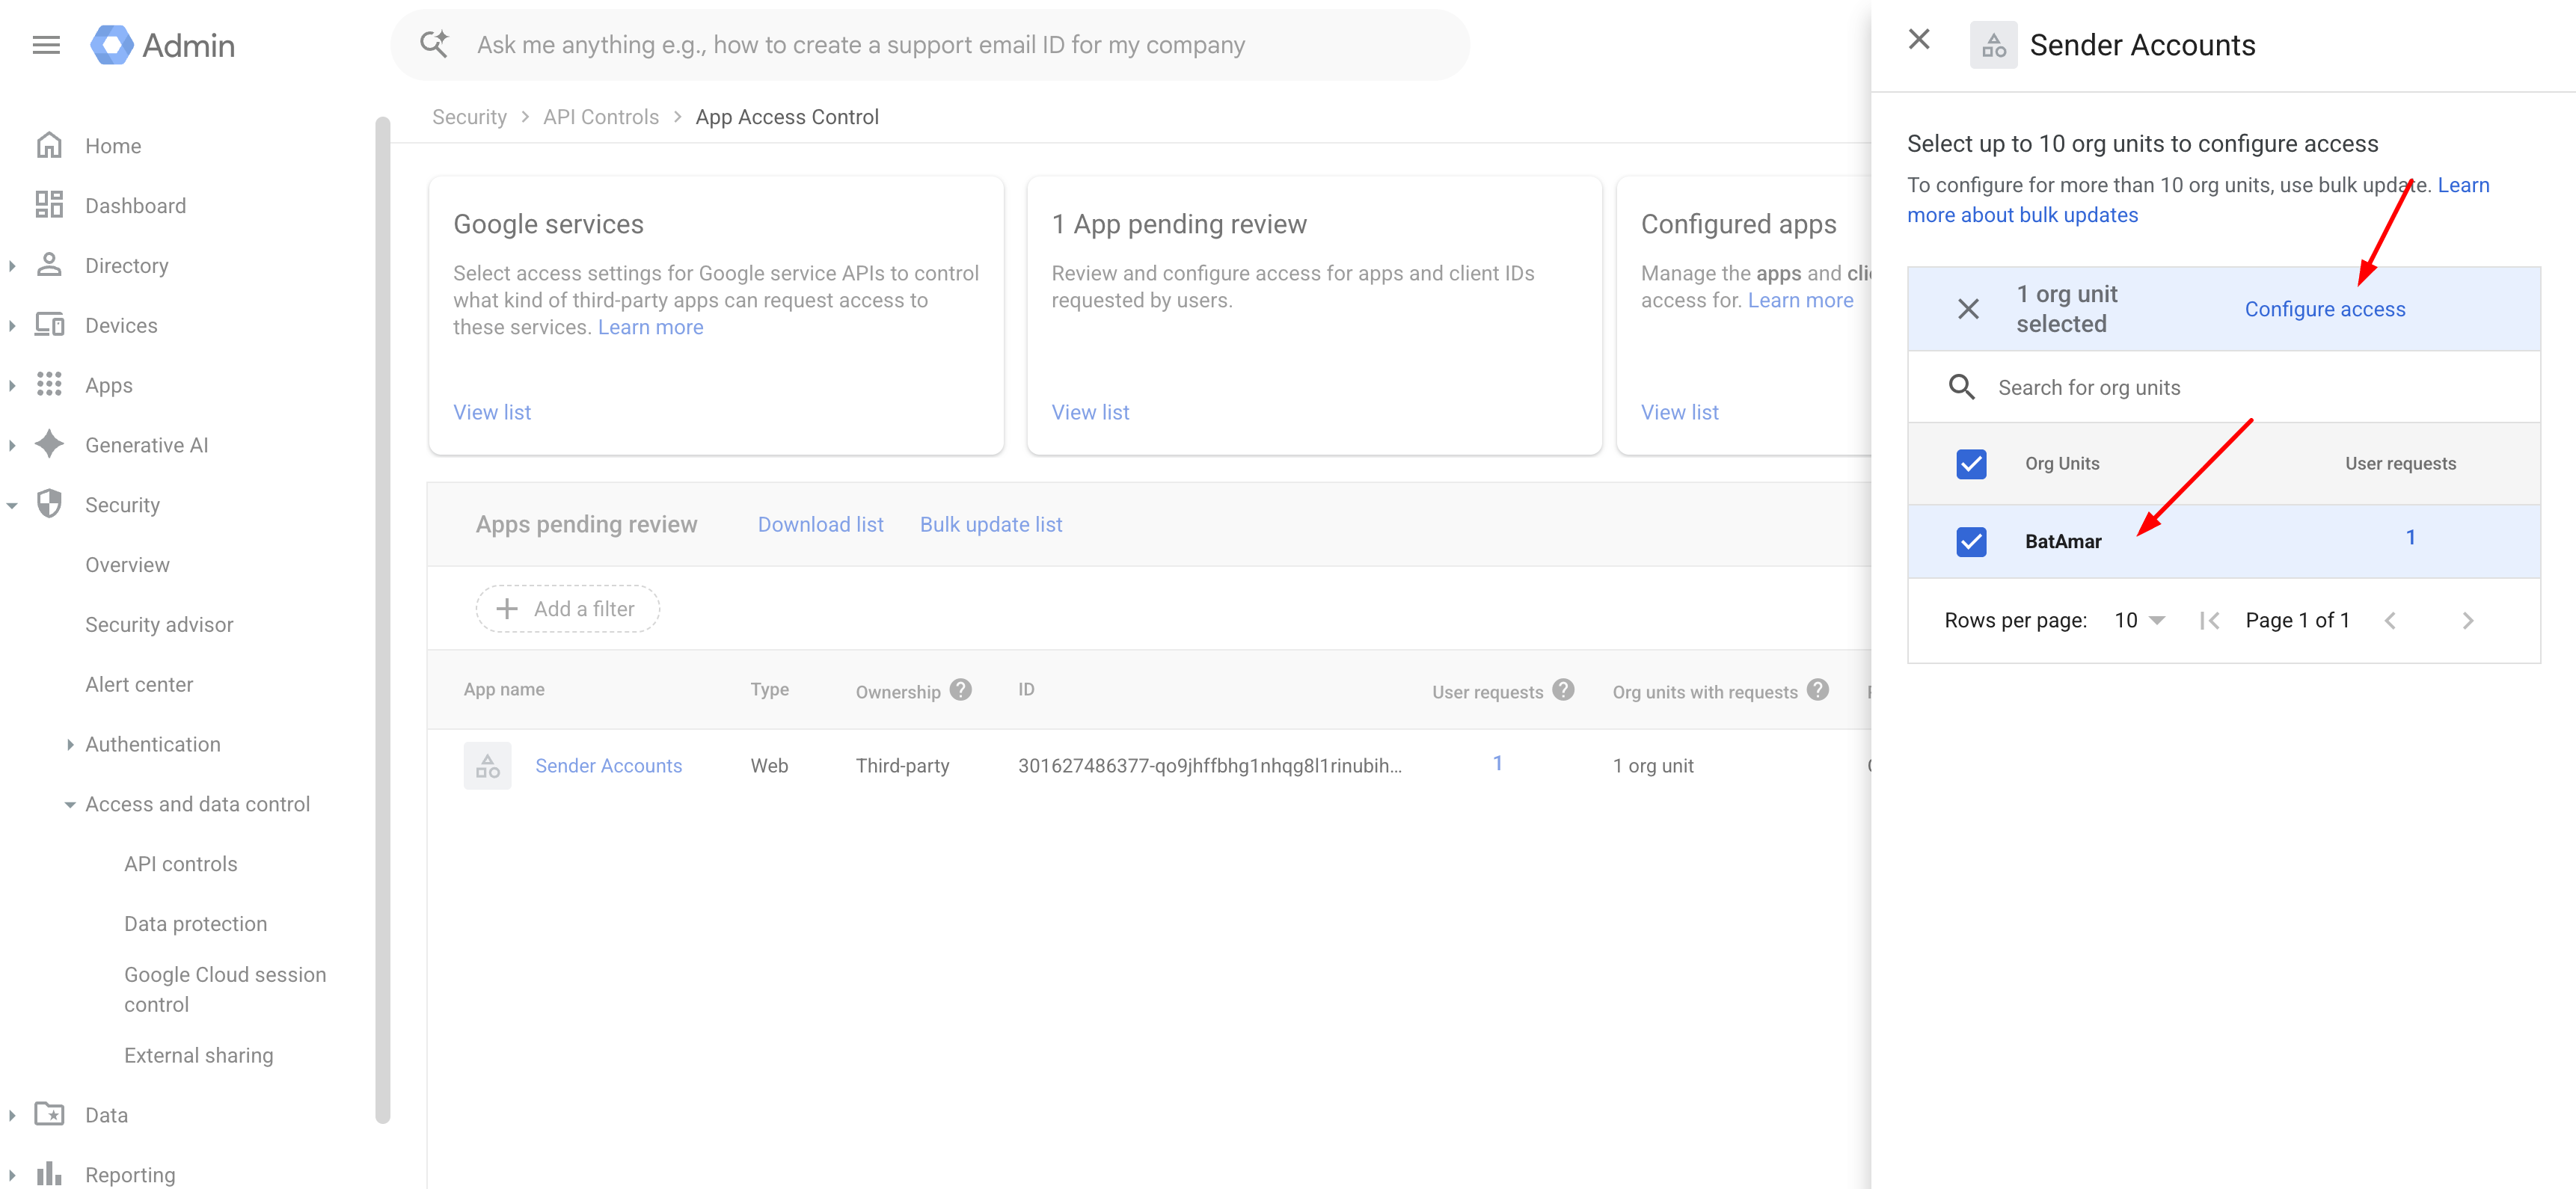This screenshot has height=1189, width=2576.
Task: Open Google Cloud session control in sidebar
Action: tap(225, 990)
